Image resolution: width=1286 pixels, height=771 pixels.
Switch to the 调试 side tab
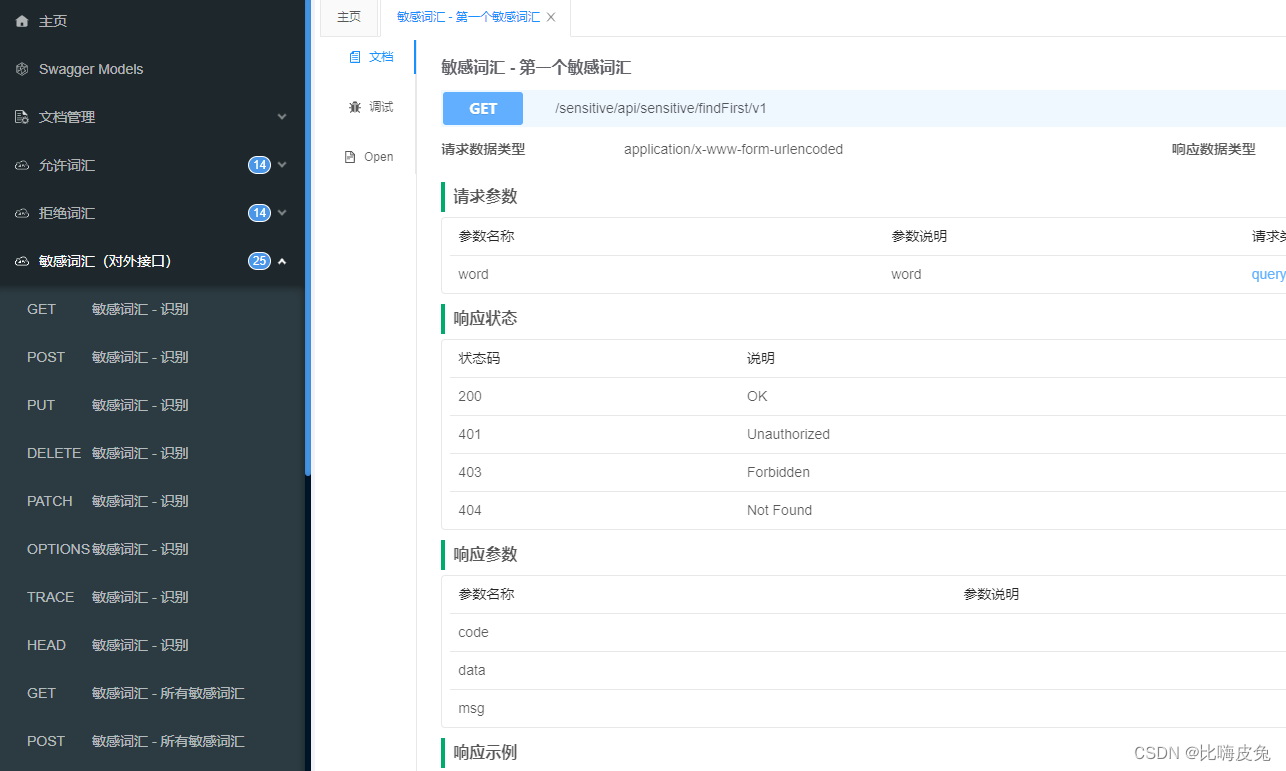(x=371, y=107)
